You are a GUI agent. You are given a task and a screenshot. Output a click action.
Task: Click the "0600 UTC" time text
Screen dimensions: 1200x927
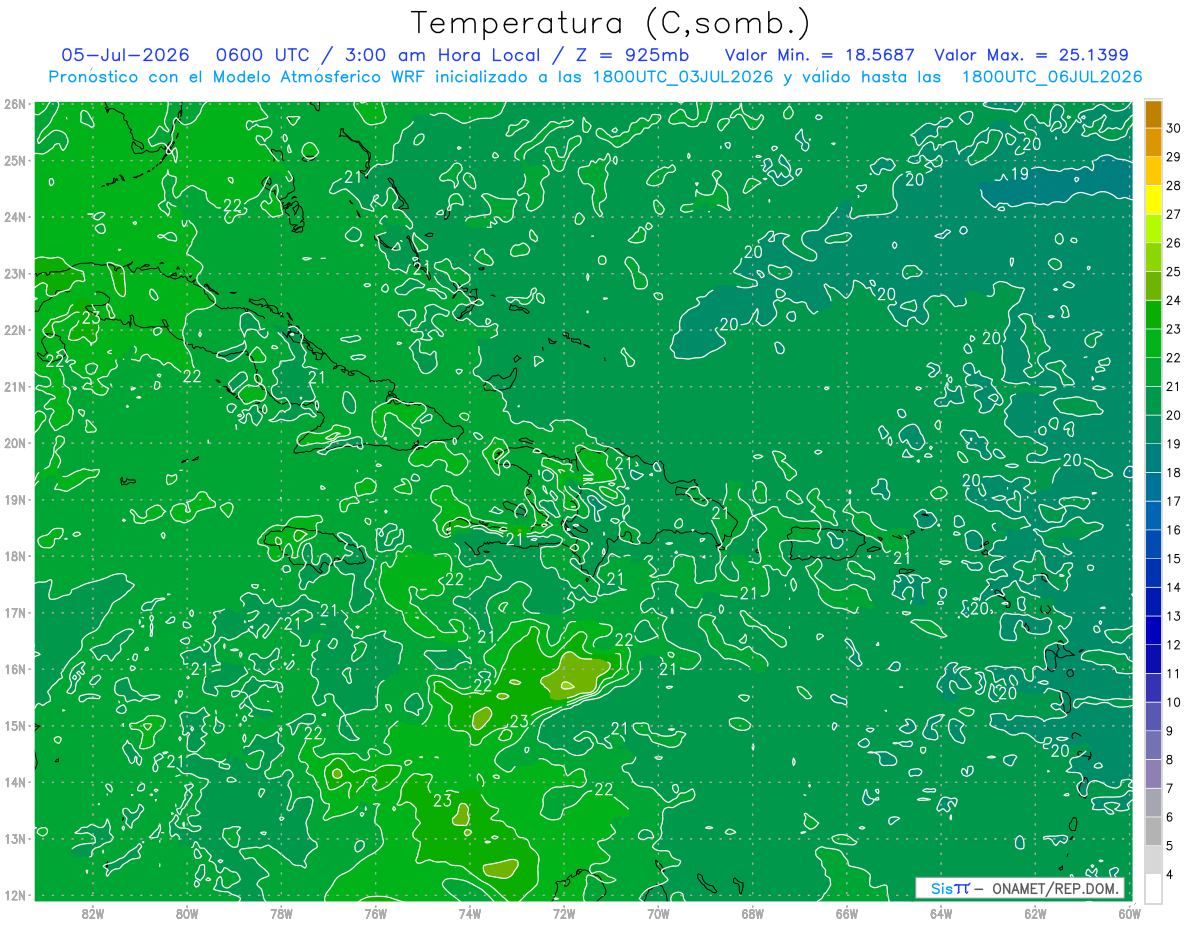(265, 55)
